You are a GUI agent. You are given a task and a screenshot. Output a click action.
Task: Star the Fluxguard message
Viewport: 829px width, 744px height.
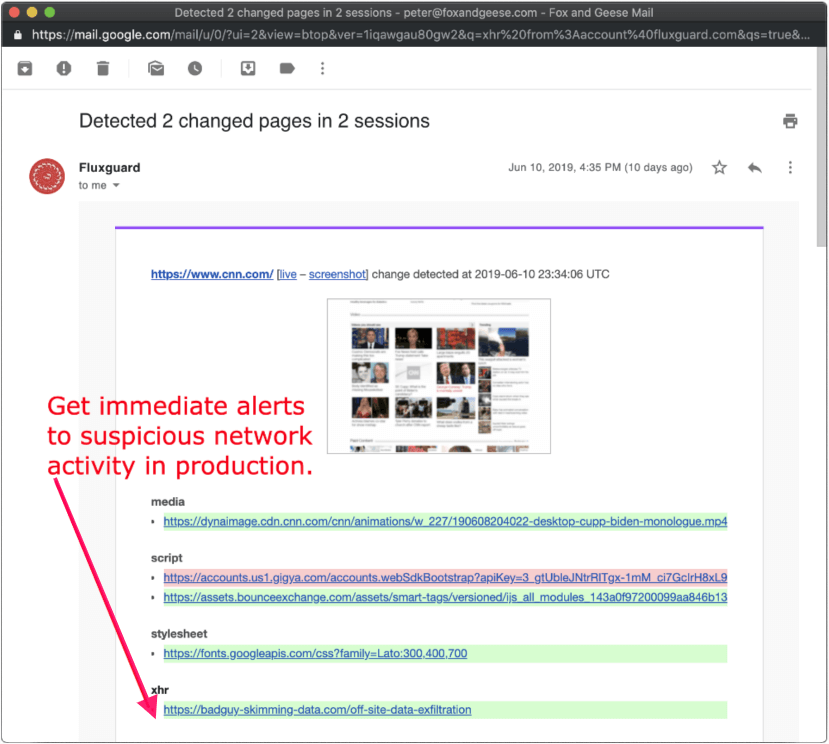point(719,168)
